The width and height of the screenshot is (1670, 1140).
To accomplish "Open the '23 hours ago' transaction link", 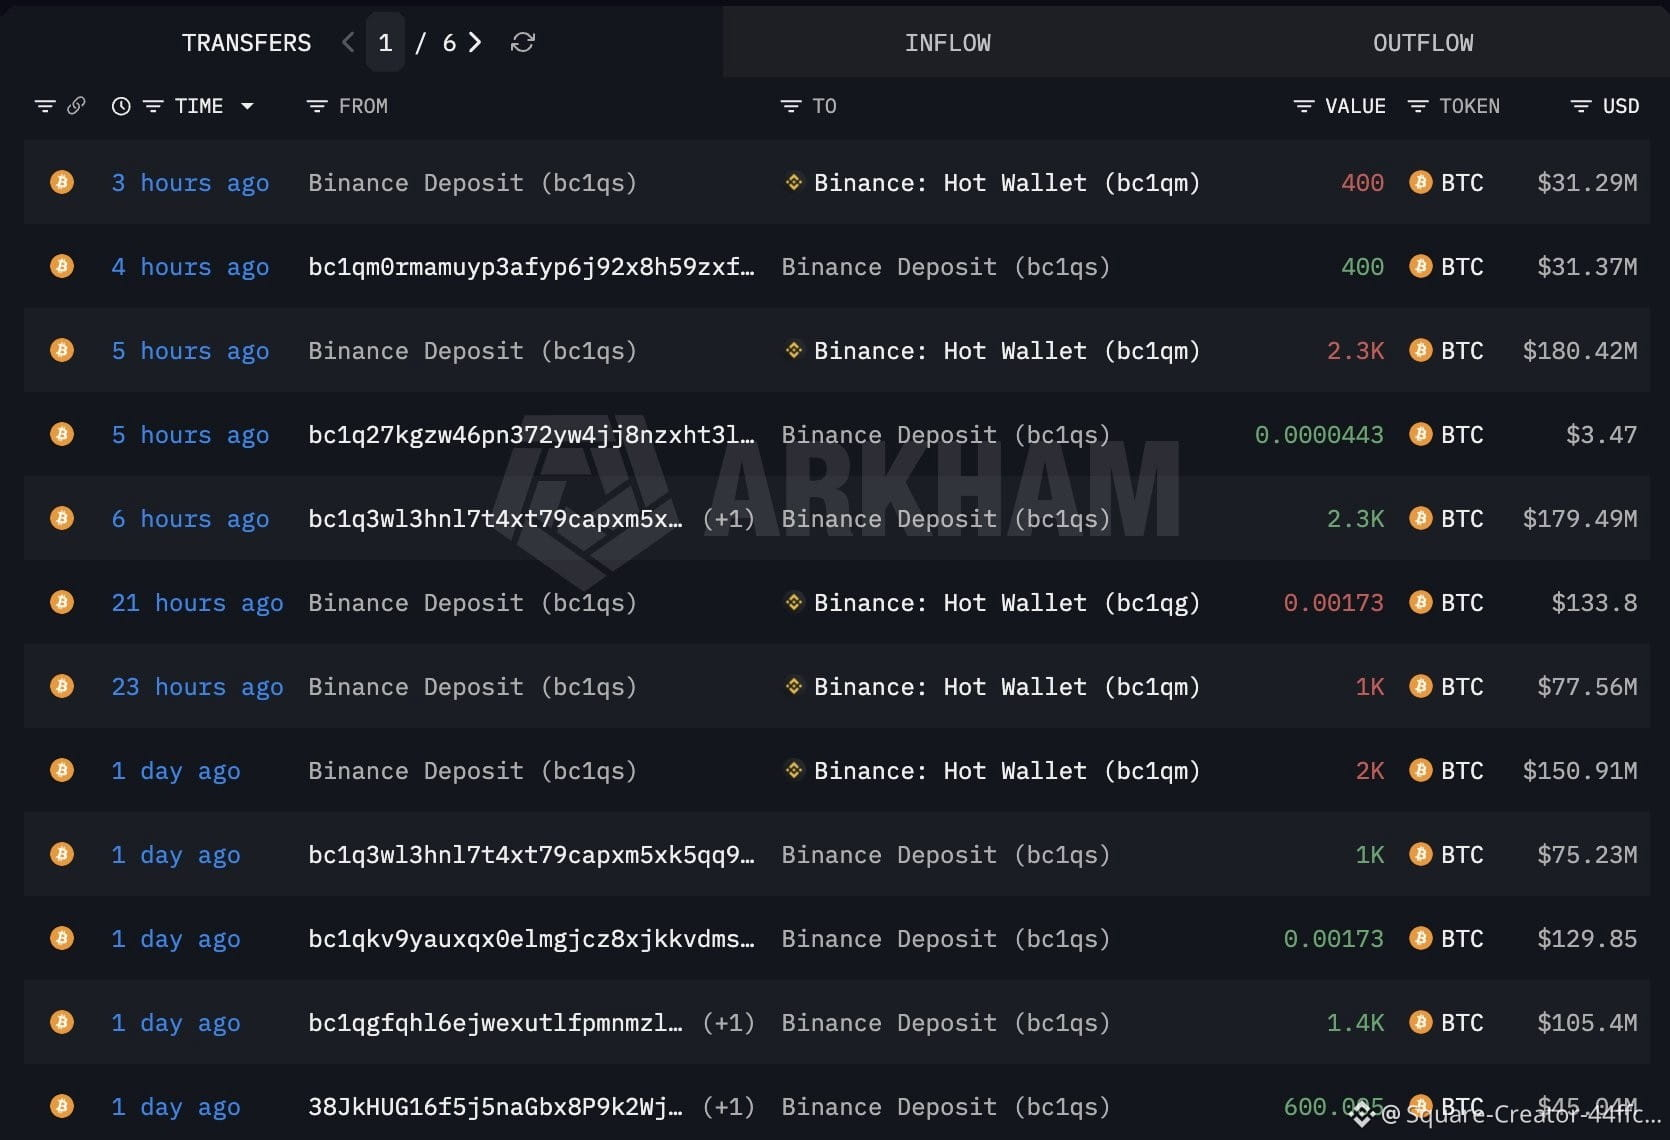I will click(x=197, y=687).
